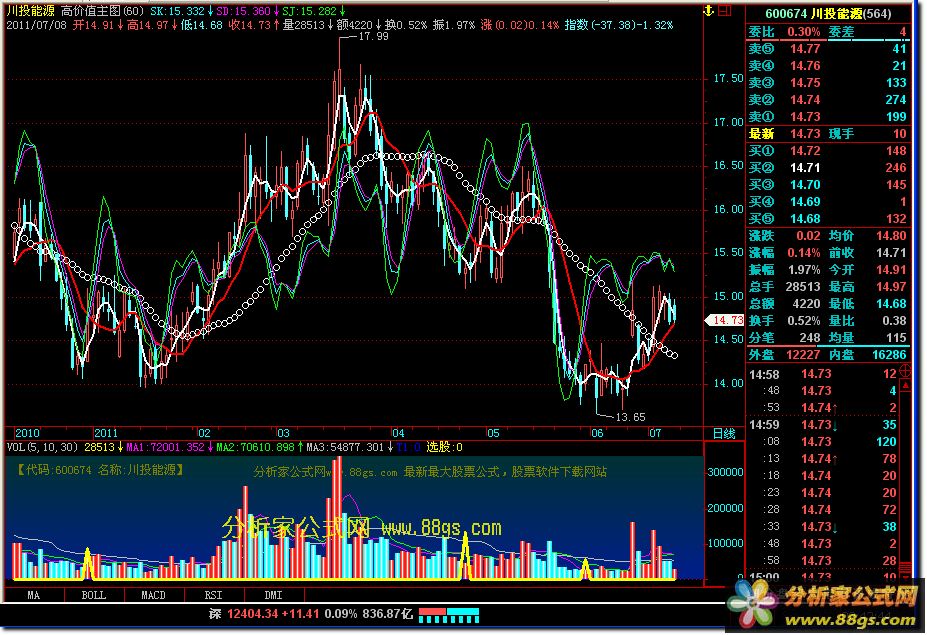Select the SK:15.332 indicator value
Screen dimensions: 927x635
pos(177,11)
